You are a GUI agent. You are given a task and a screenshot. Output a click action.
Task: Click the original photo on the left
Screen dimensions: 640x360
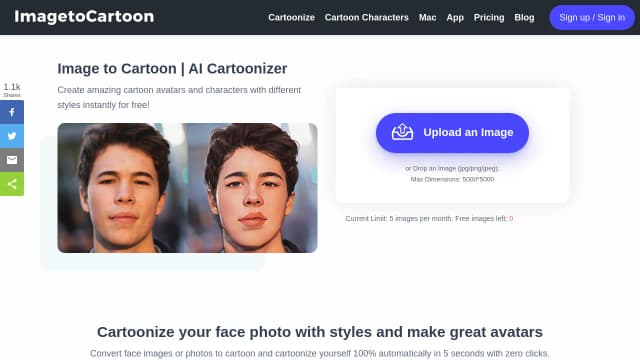122,188
